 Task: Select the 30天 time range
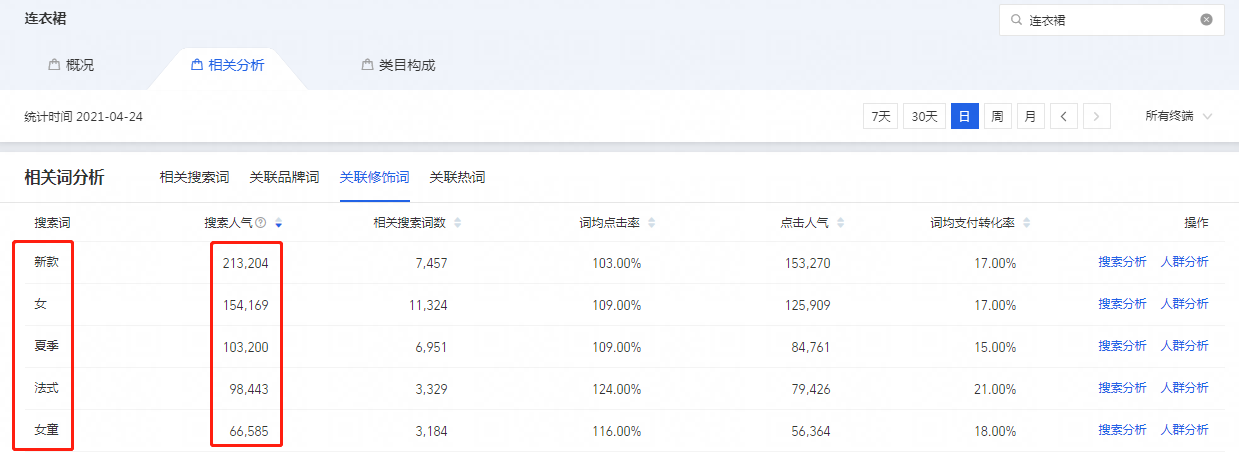(x=925, y=116)
